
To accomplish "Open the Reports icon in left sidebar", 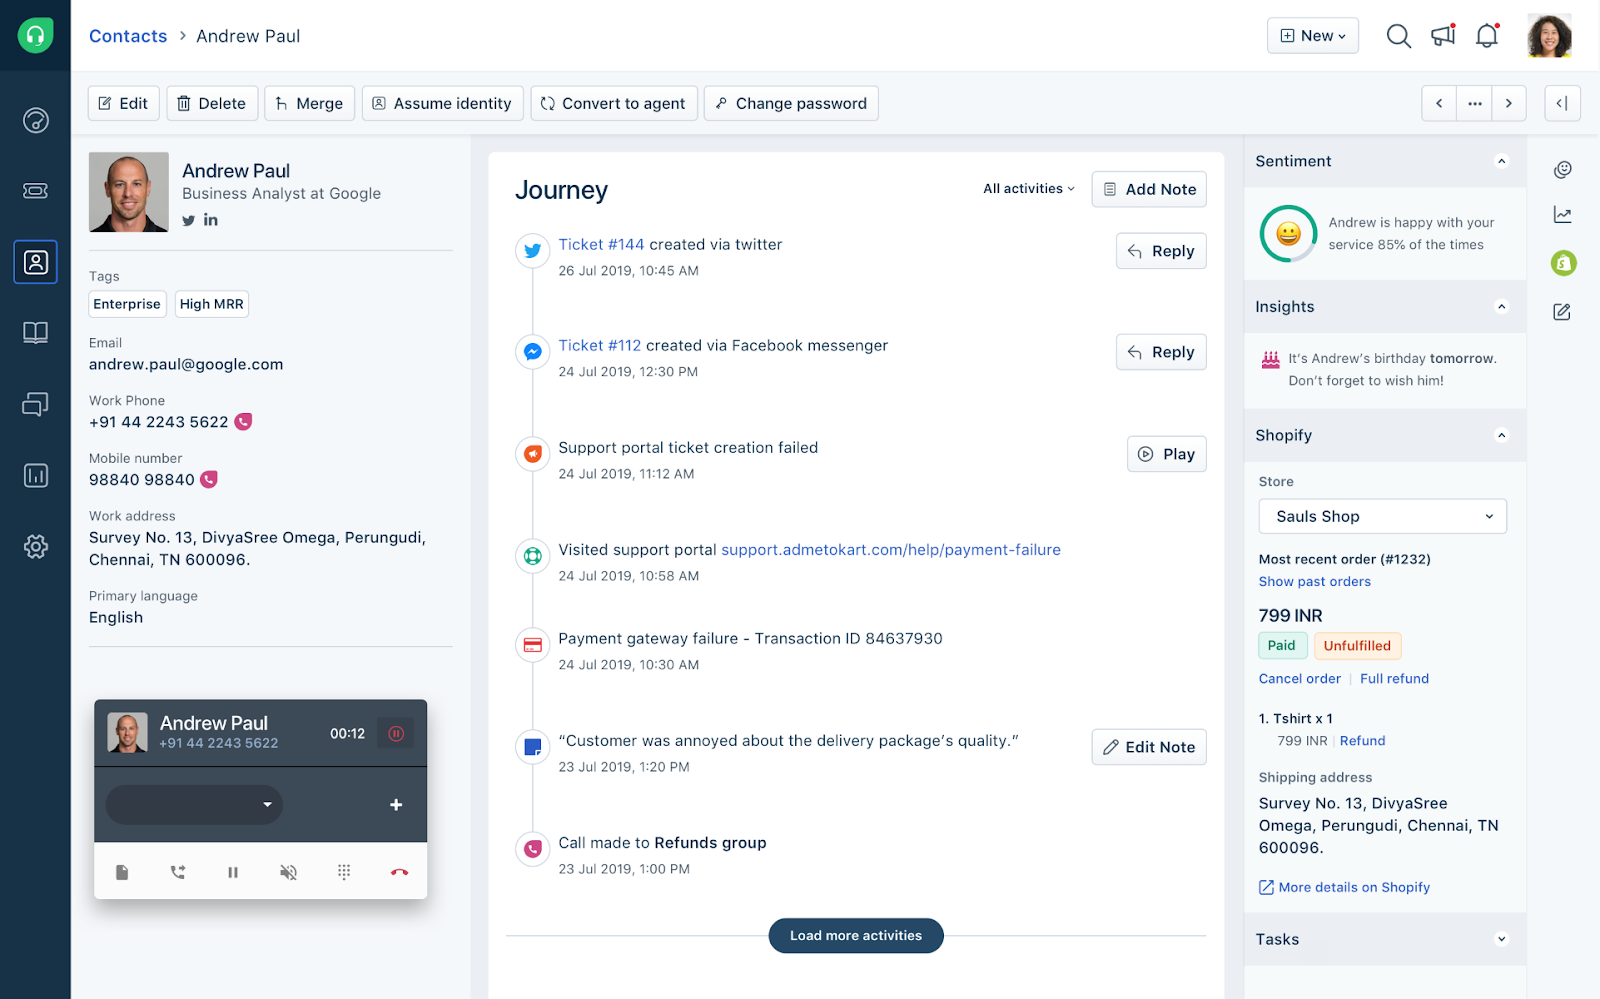I will [36, 475].
